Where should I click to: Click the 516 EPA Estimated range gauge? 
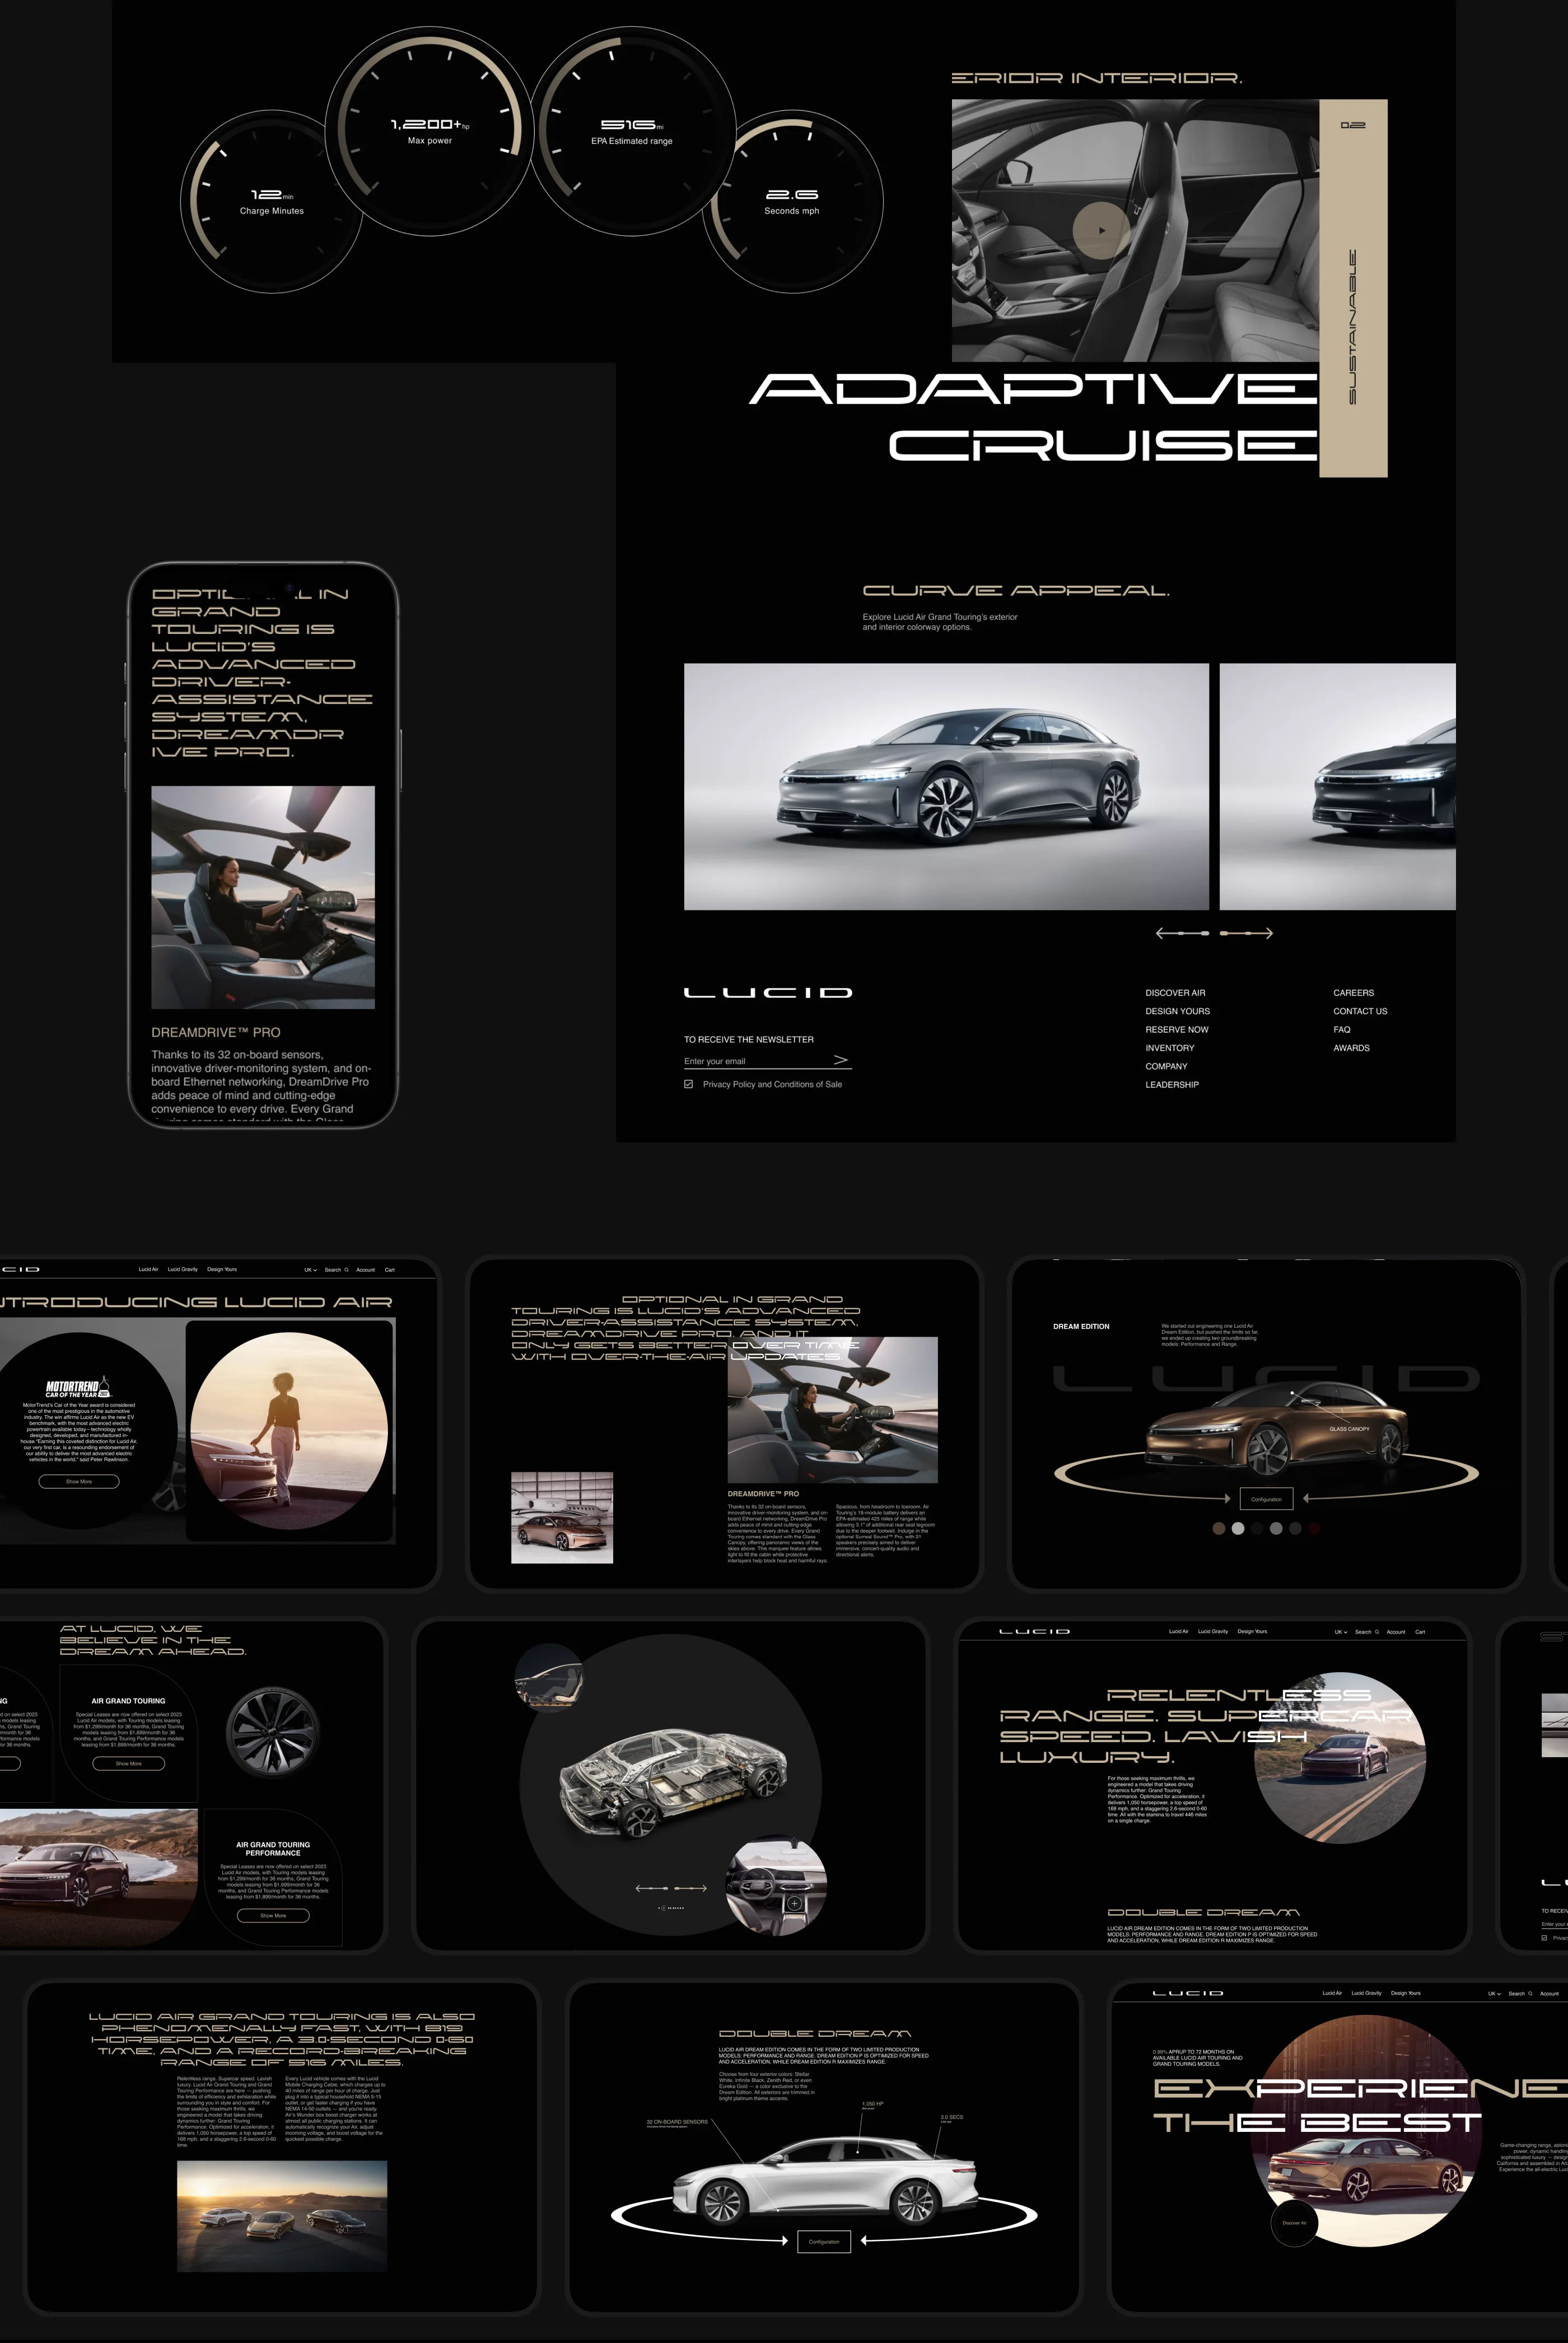[x=632, y=130]
